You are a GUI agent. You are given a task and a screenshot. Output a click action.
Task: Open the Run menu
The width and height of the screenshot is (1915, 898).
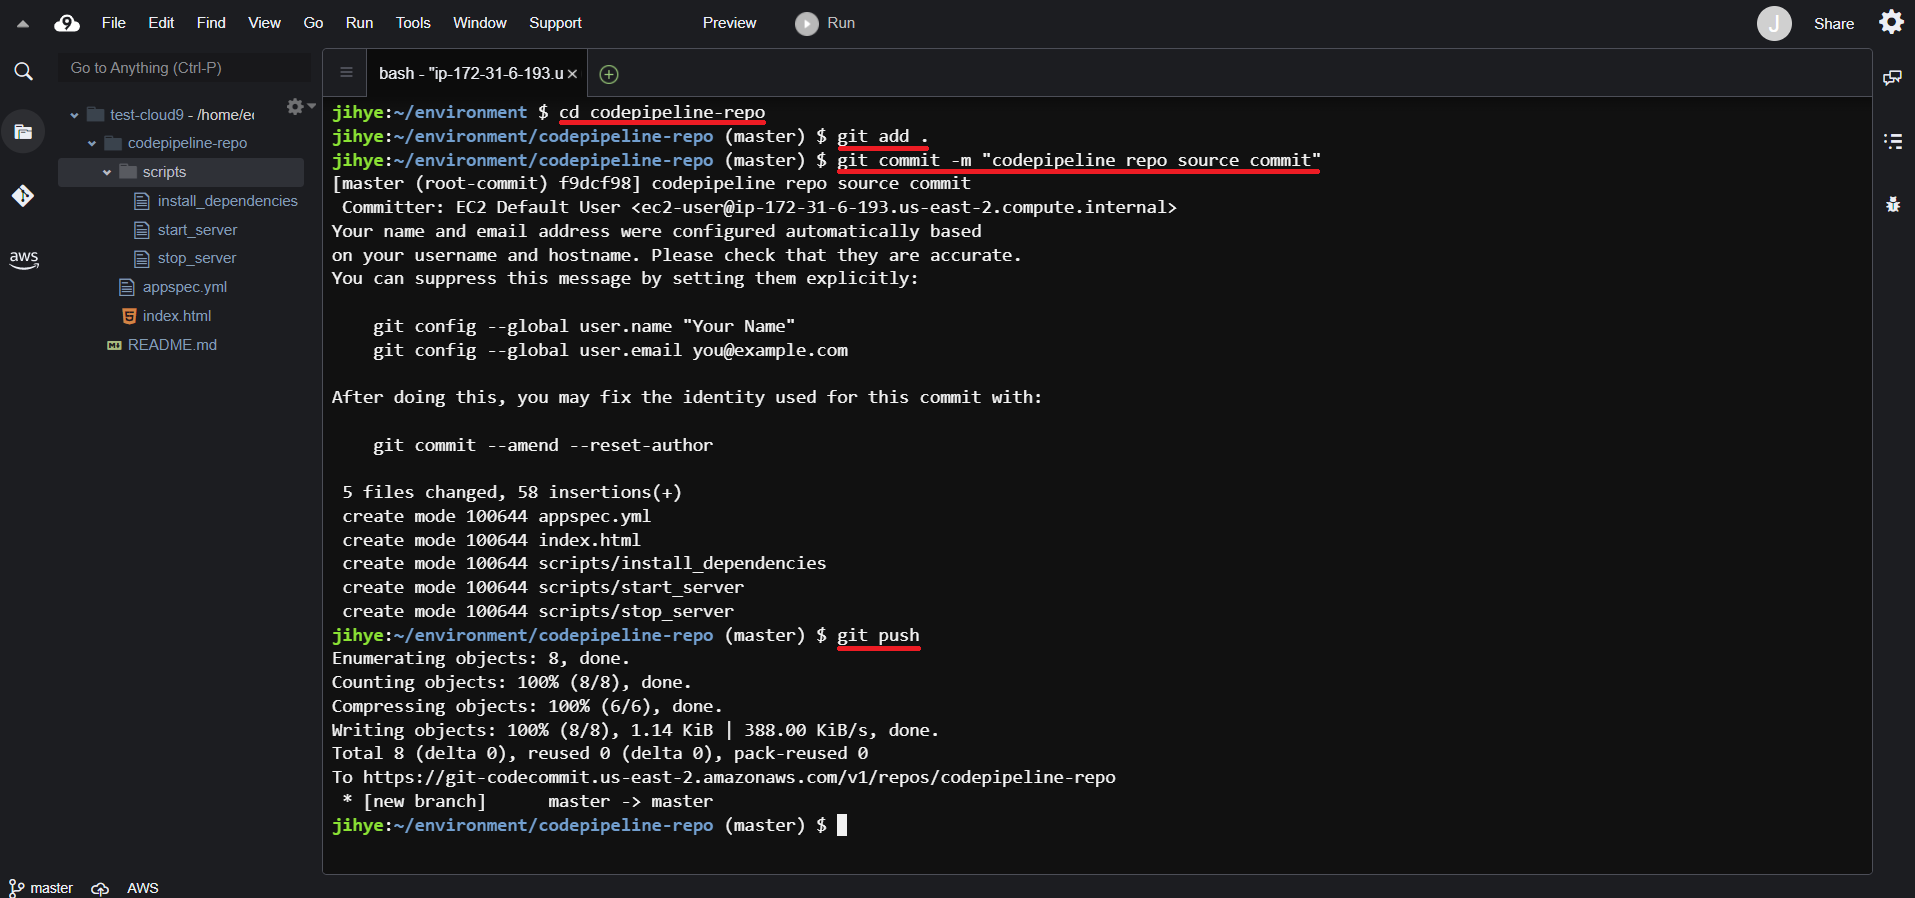[x=359, y=23]
